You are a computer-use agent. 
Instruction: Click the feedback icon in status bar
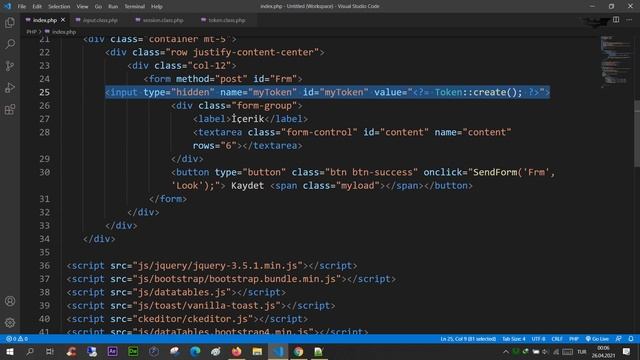619,339
